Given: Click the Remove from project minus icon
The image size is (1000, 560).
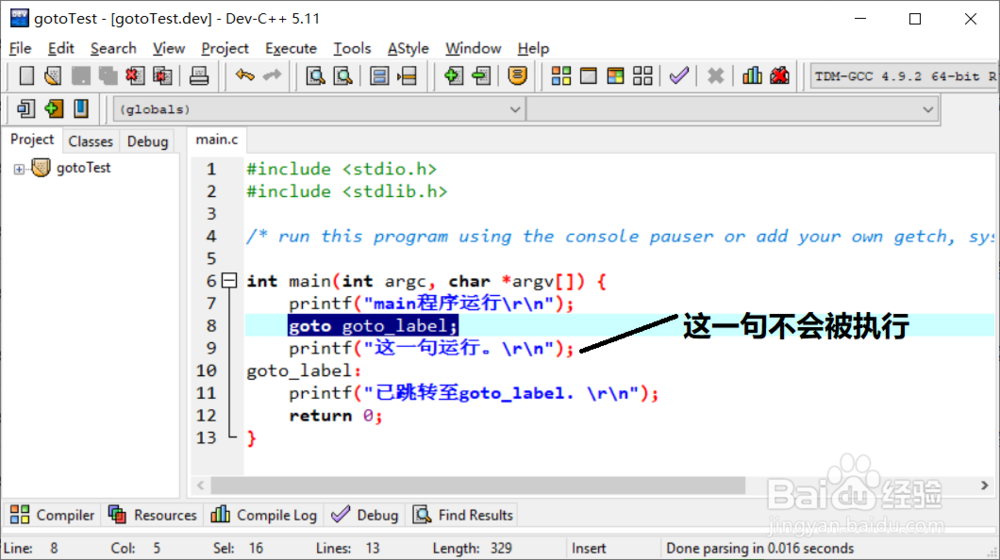Looking at the screenshot, I should (481, 76).
